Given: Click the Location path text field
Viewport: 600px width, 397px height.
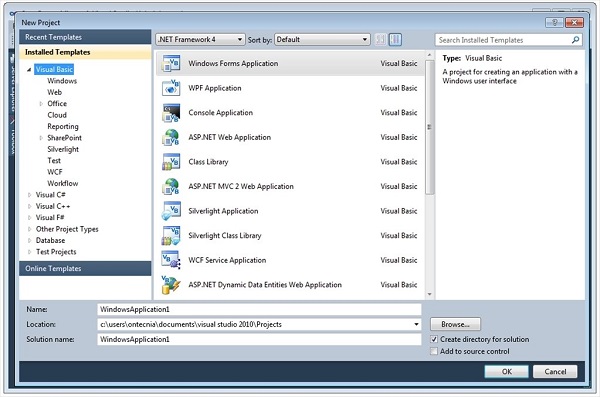Looking at the screenshot, I should coord(254,324).
